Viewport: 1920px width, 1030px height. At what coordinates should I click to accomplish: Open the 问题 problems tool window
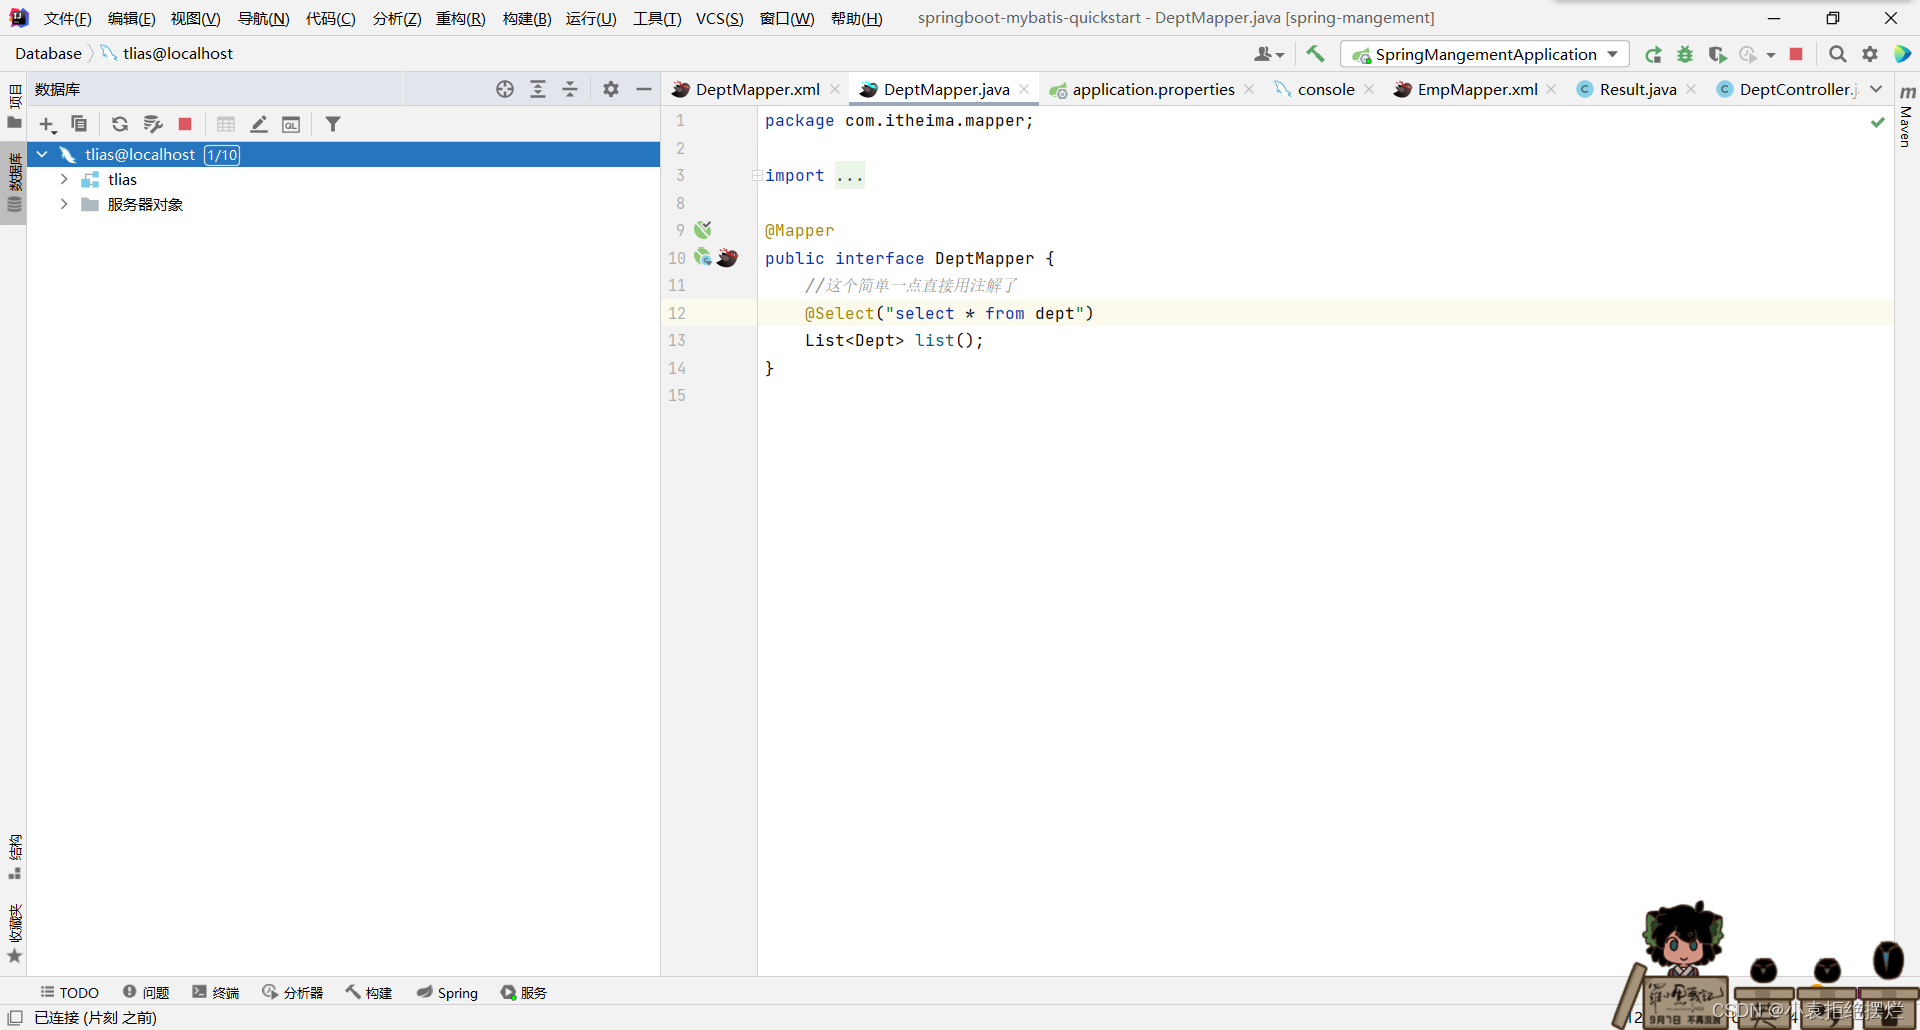(146, 992)
